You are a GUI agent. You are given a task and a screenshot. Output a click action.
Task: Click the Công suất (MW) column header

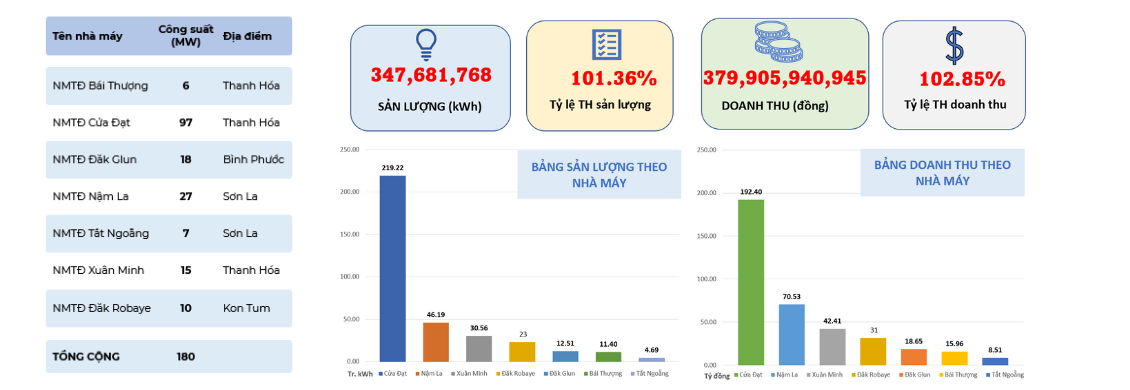pyautogui.click(x=186, y=36)
